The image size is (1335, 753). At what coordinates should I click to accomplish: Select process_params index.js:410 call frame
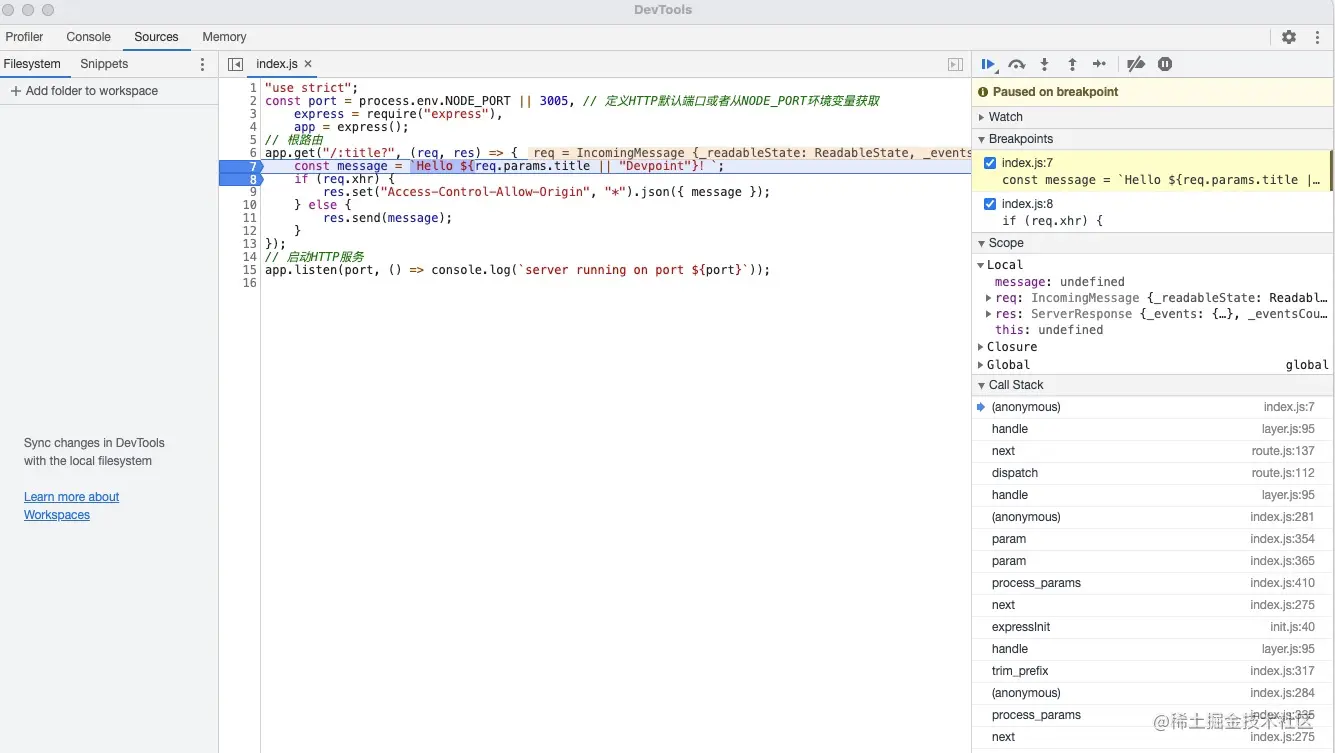[1152, 583]
